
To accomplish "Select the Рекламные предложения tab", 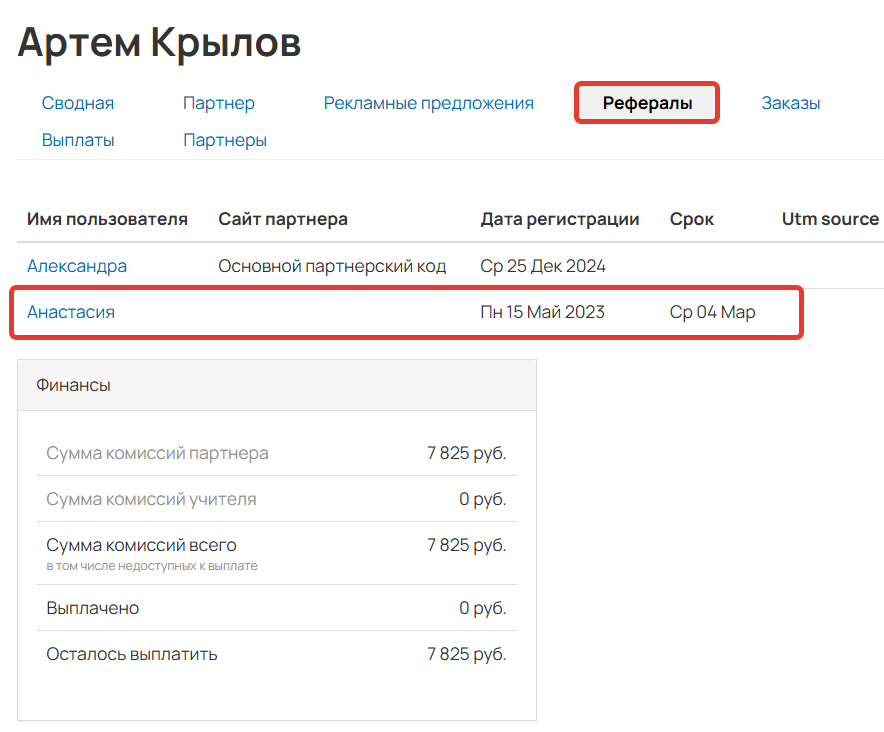I will point(428,102).
